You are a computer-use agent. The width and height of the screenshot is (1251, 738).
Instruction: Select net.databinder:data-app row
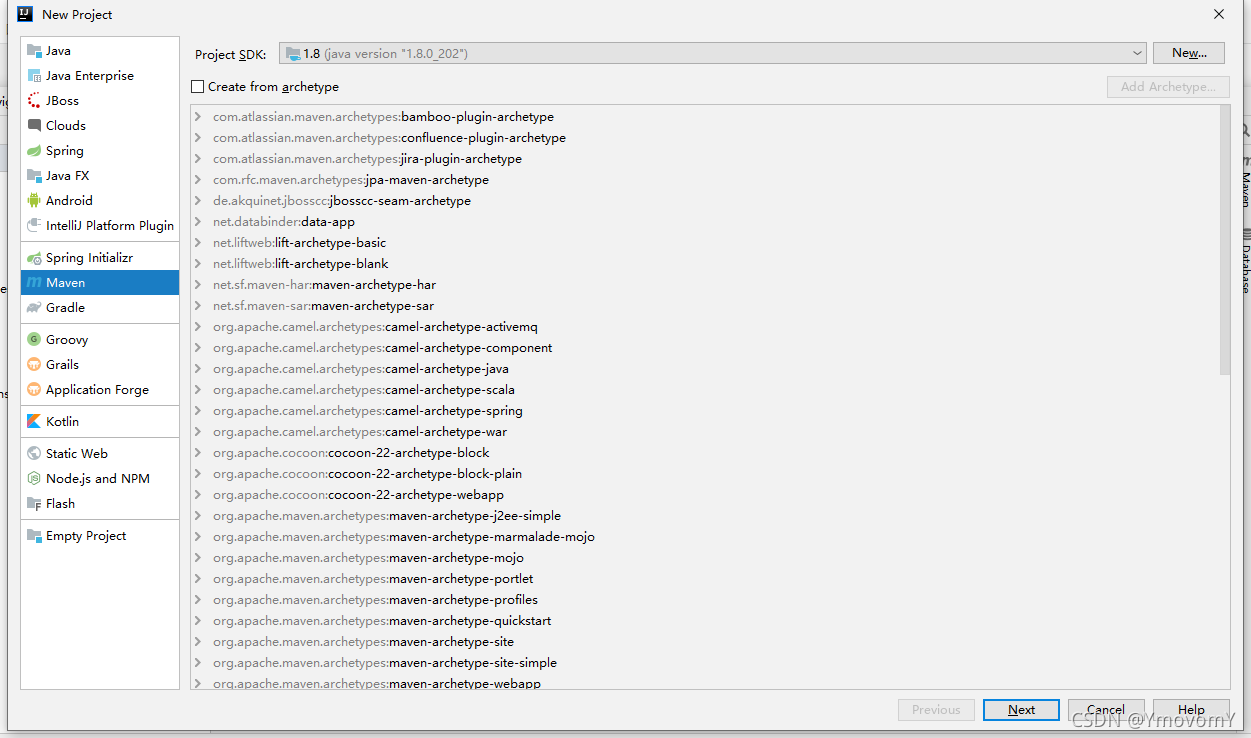point(705,222)
